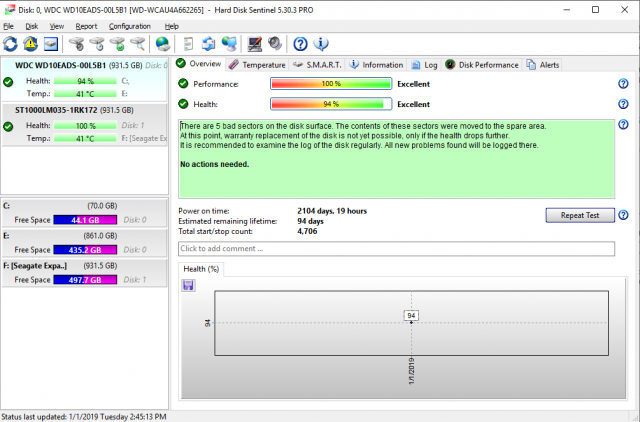Open the help question mark toolbar icon
The width and height of the screenshot is (640, 422).
(x=300, y=44)
